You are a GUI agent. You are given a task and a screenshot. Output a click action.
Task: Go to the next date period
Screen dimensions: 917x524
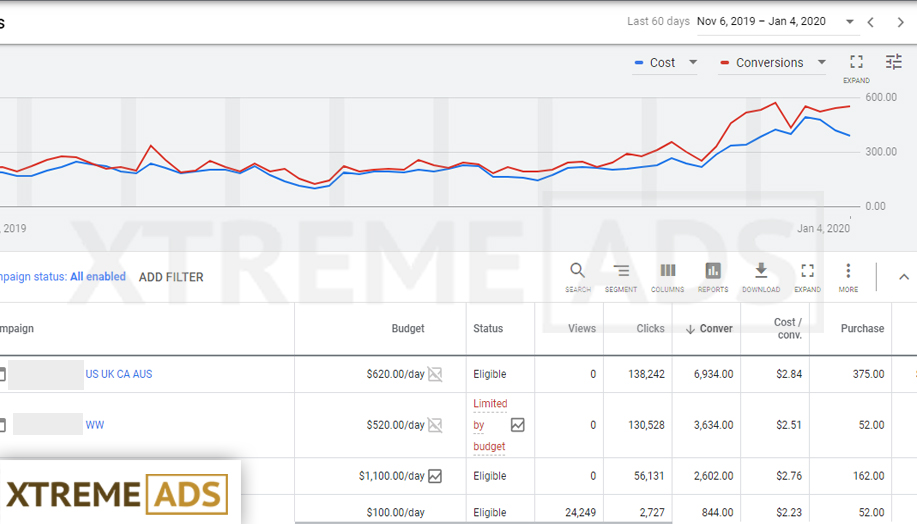tap(900, 22)
